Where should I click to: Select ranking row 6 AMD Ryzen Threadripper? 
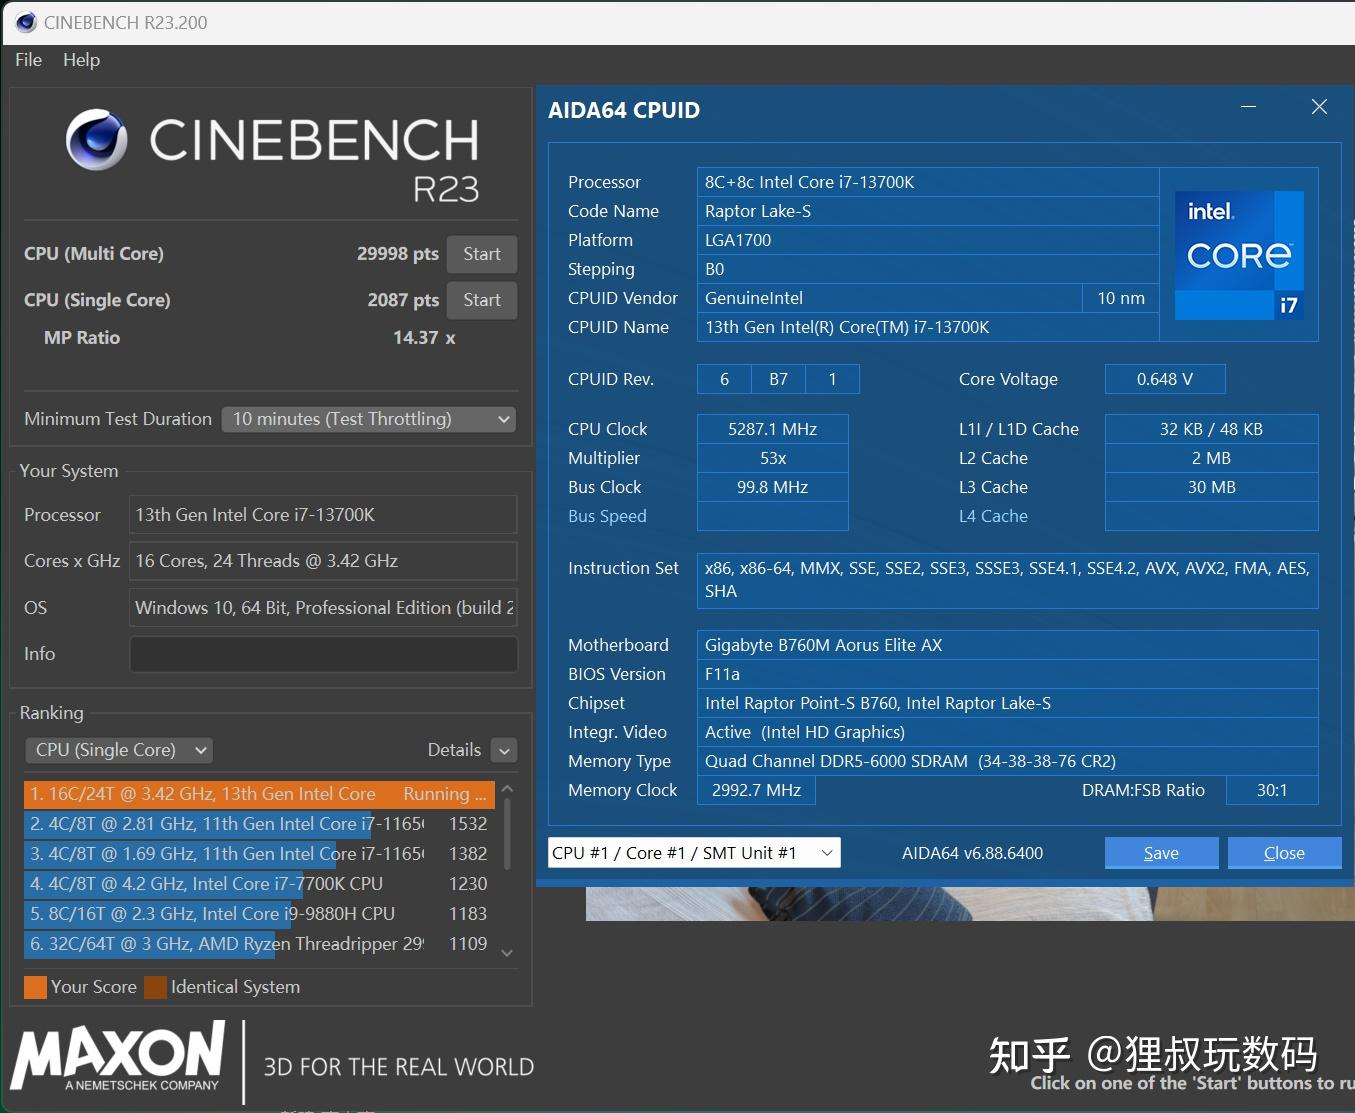[x=259, y=944]
